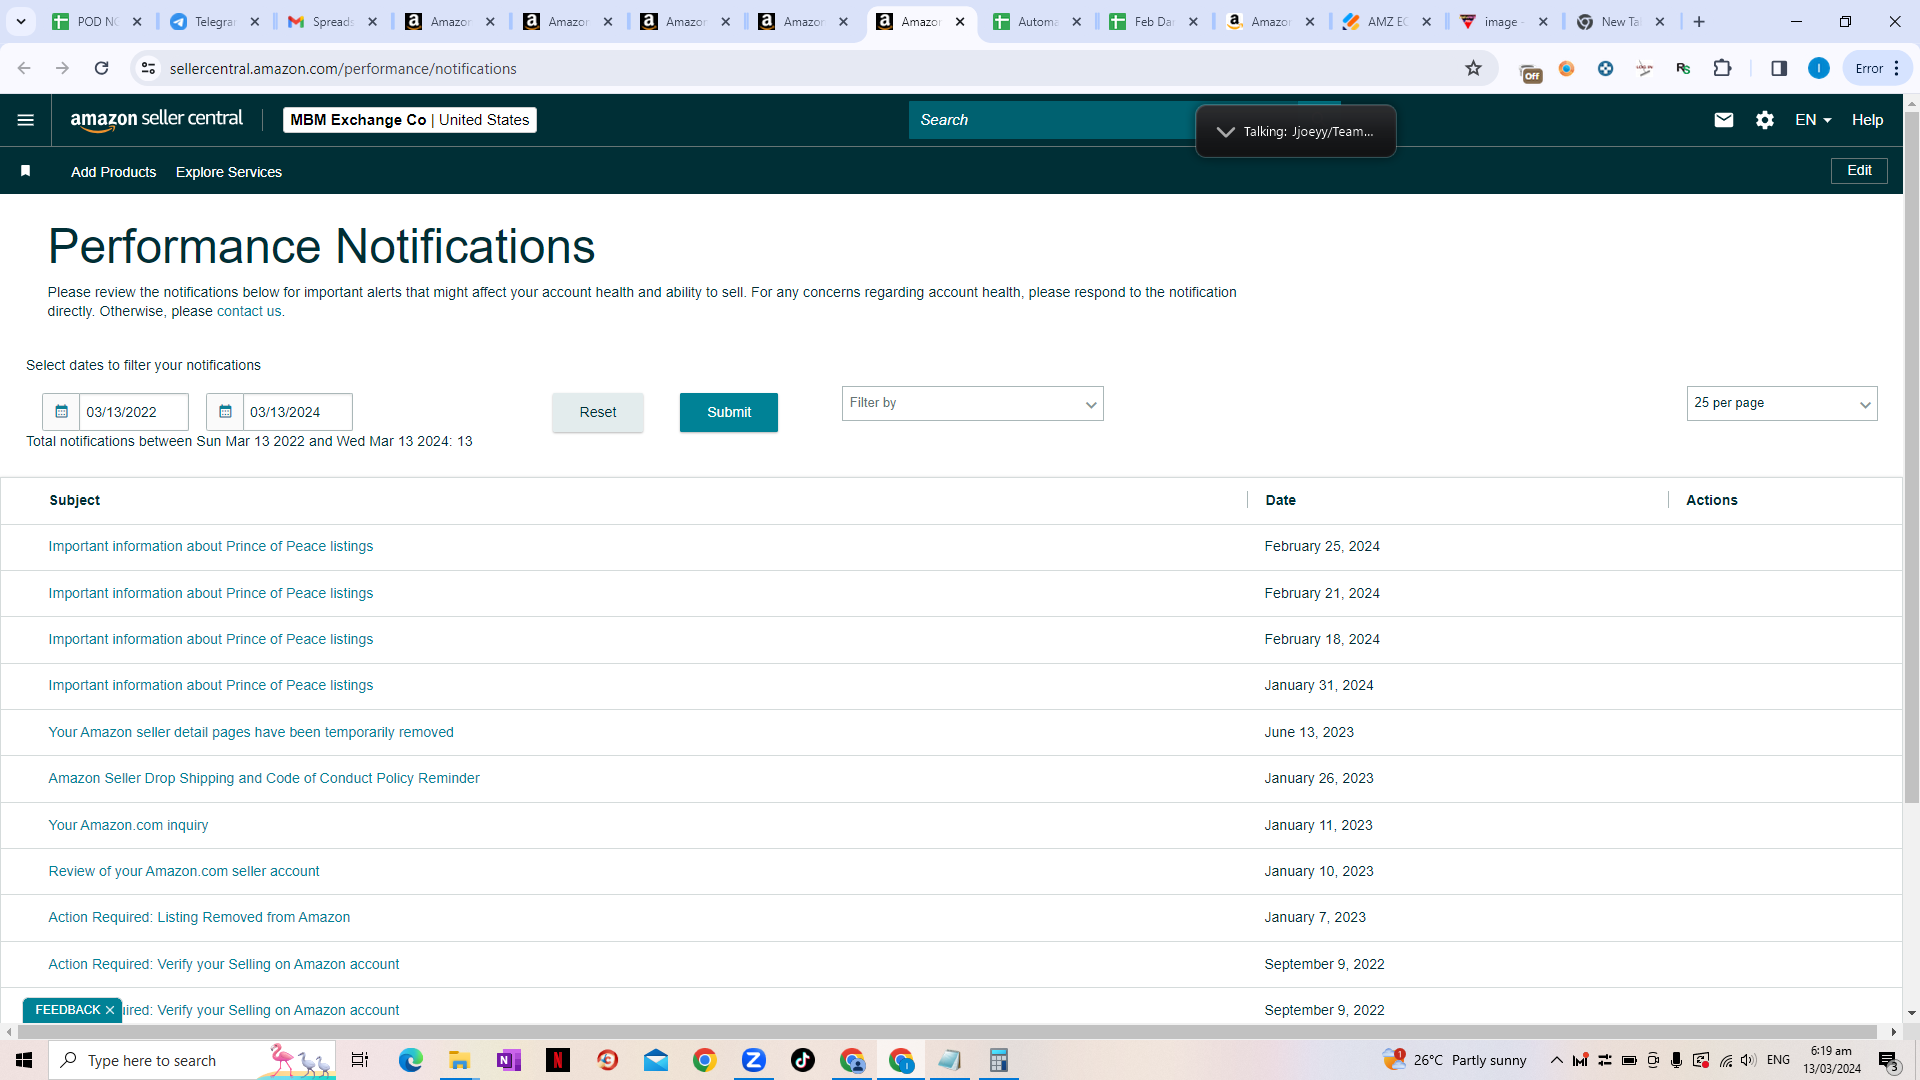Open the Seller Central hamburger menu
The image size is (1920, 1080).
26,120
